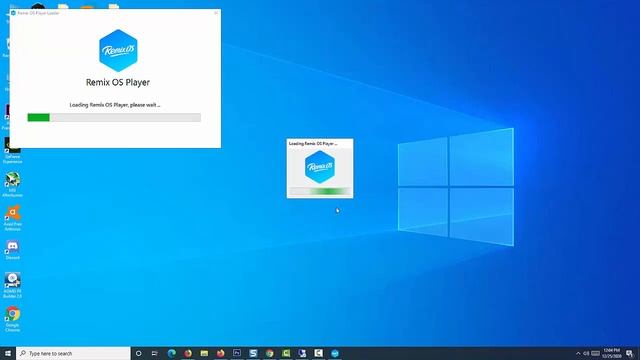Open the Action Center notifications icon

(630, 353)
